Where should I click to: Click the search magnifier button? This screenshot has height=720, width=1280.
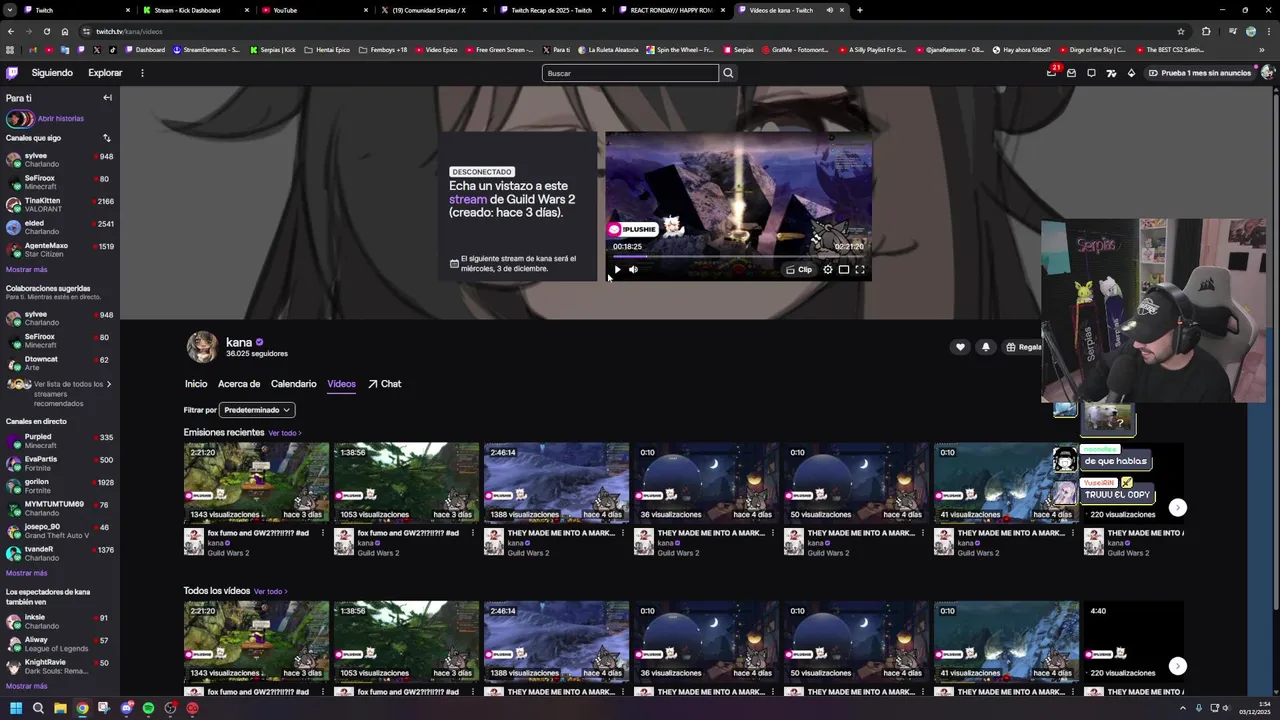[728, 73]
